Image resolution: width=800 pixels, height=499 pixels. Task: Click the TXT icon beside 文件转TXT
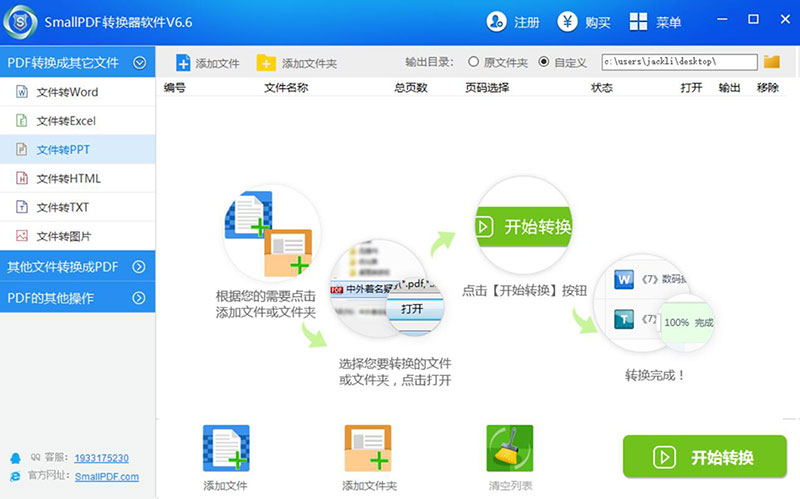(x=22, y=207)
